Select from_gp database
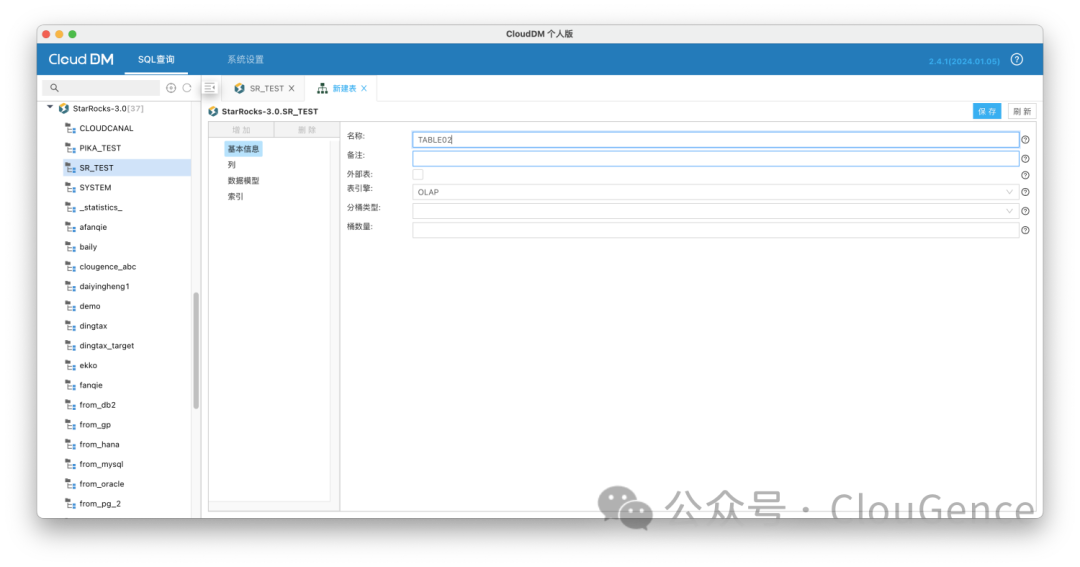 [x=95, y=425]
